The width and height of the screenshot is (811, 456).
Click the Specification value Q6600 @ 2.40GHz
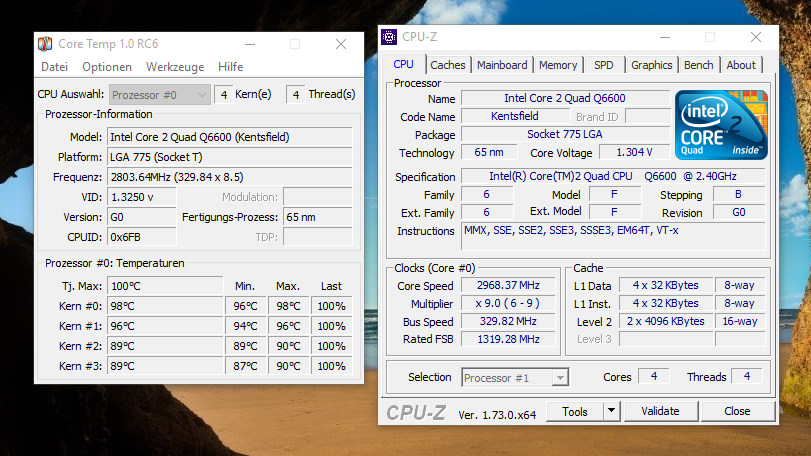click(x=613, y=176)
